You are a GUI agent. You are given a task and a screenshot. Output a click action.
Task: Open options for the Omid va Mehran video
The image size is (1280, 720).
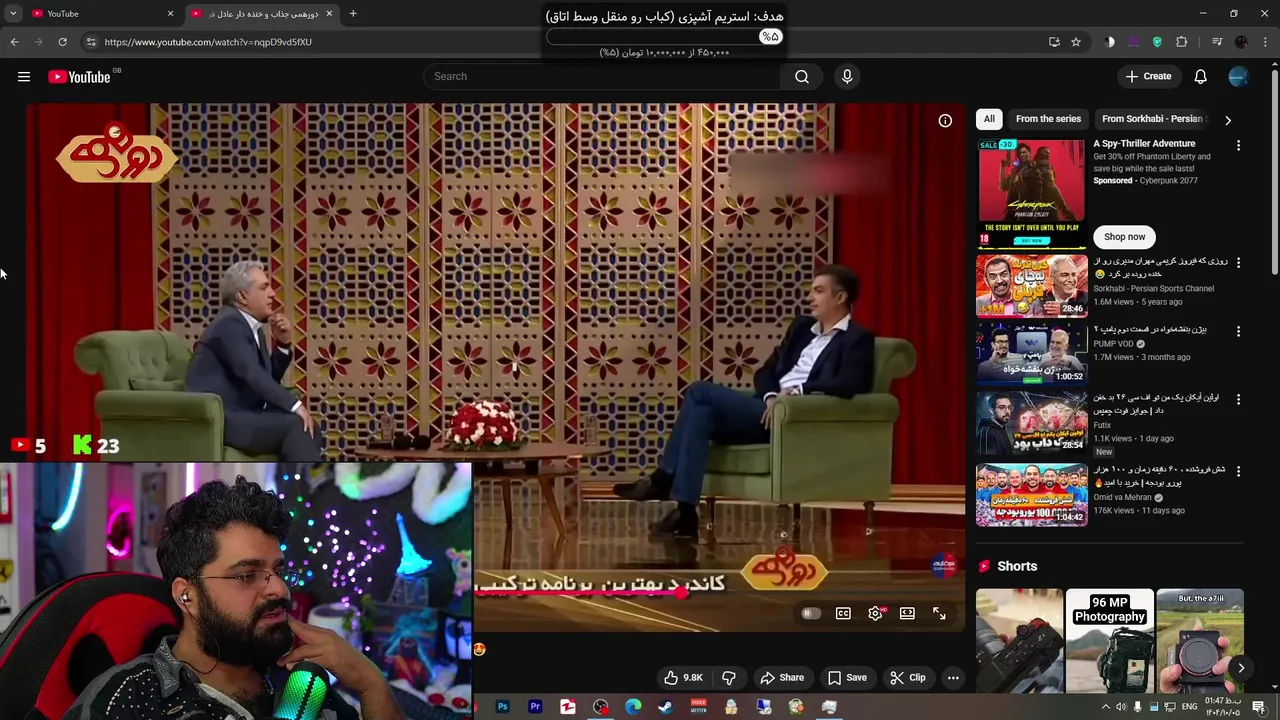pos(1238,471)
